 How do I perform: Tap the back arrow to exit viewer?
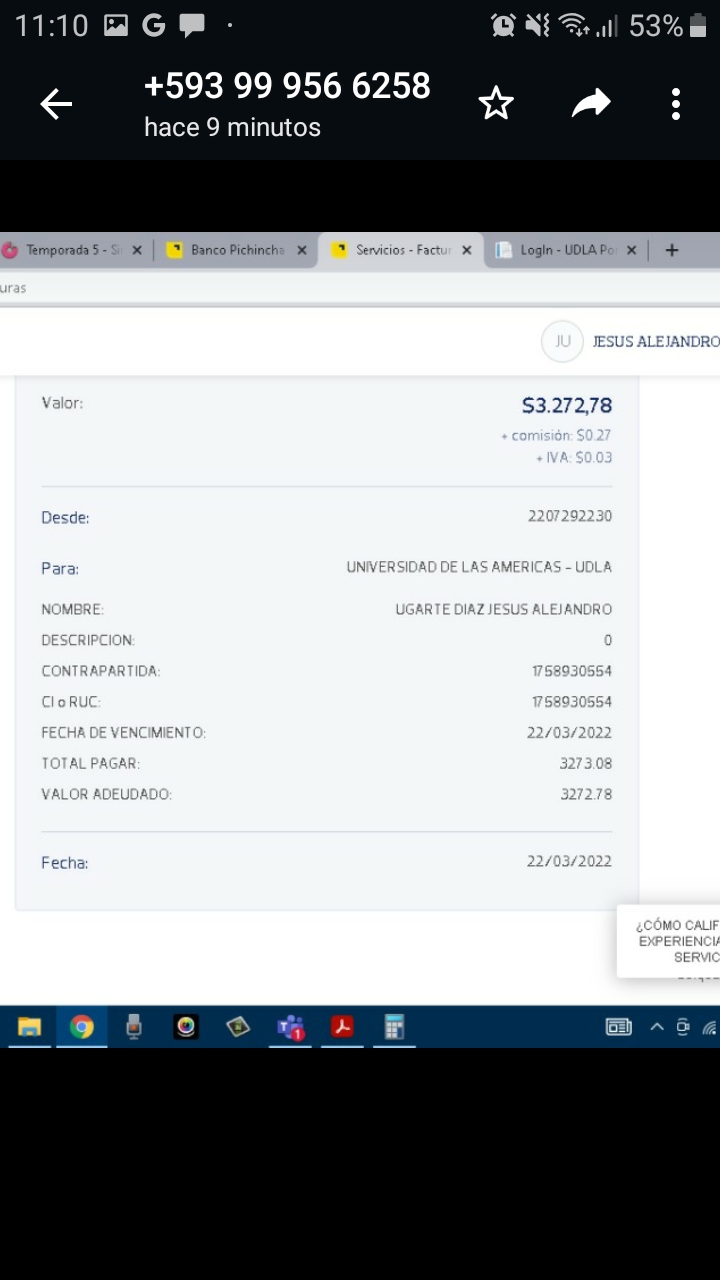click(x=56, y=104)
